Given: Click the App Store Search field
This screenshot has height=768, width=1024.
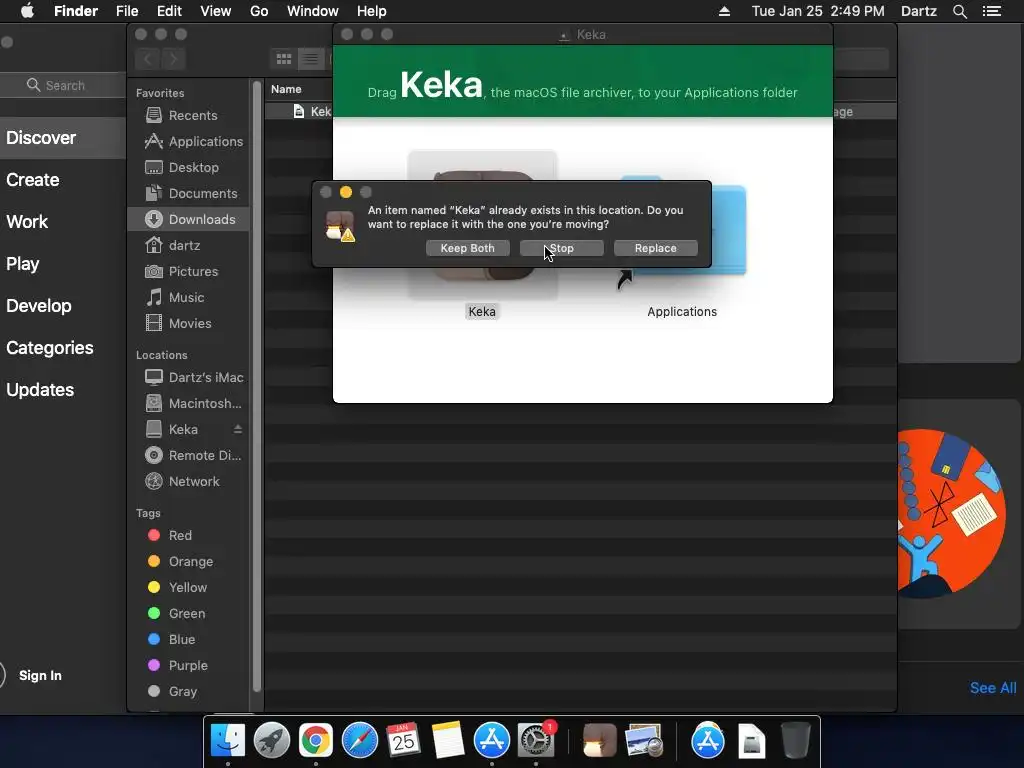Looking at the screenshot, I should [x=63, y=86].
